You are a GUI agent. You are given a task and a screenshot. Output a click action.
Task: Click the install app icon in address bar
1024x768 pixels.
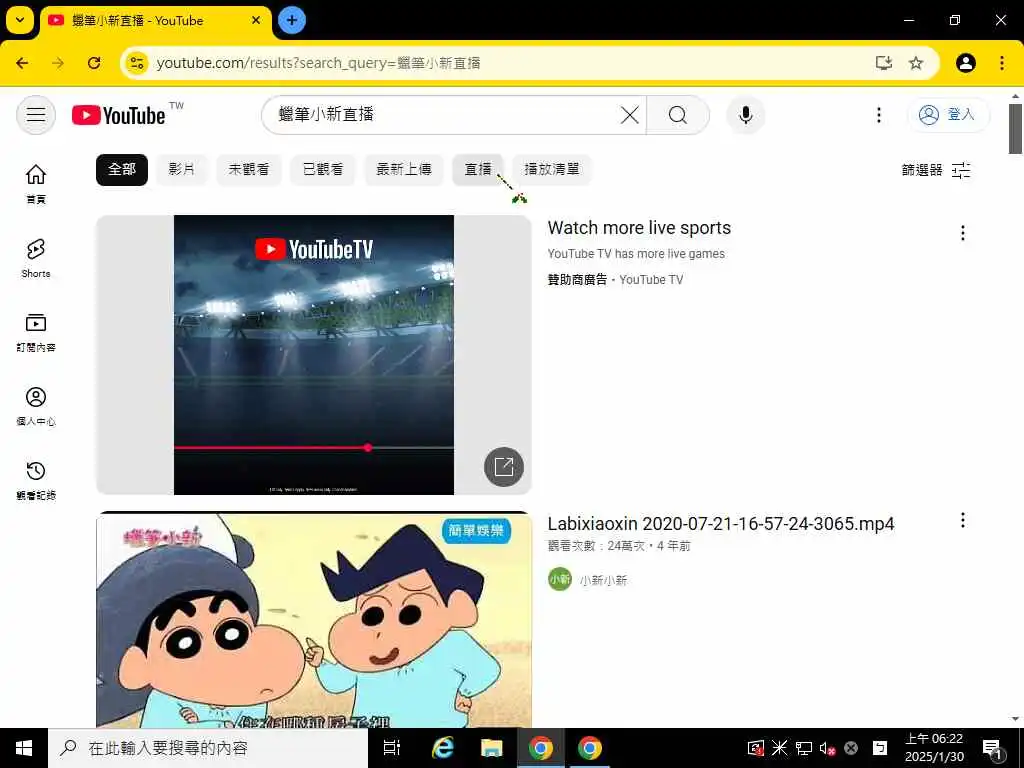pyautogui.click(x=884, y=63)
